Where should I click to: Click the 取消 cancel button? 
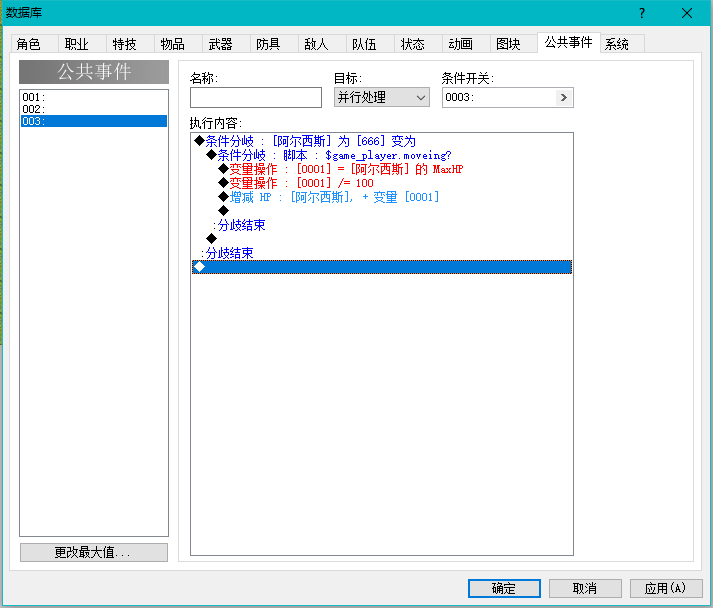[585, 588]
